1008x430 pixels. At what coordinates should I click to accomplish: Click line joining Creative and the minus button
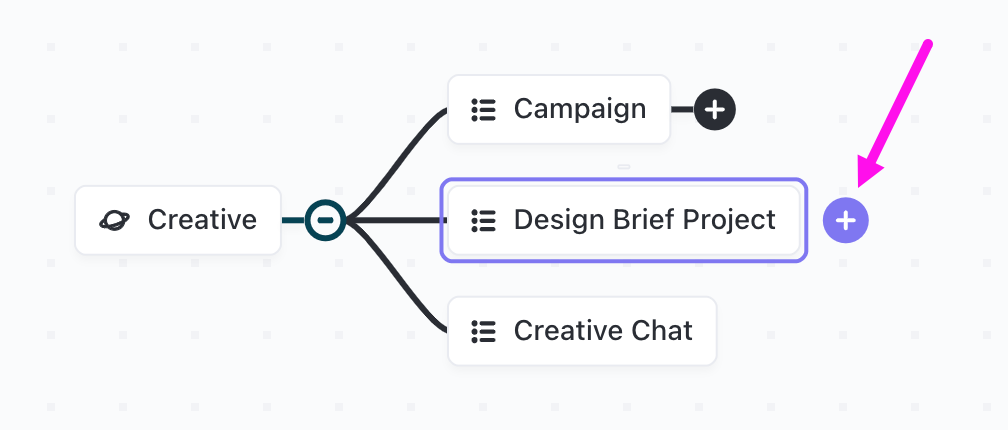[x=293, y=220]
